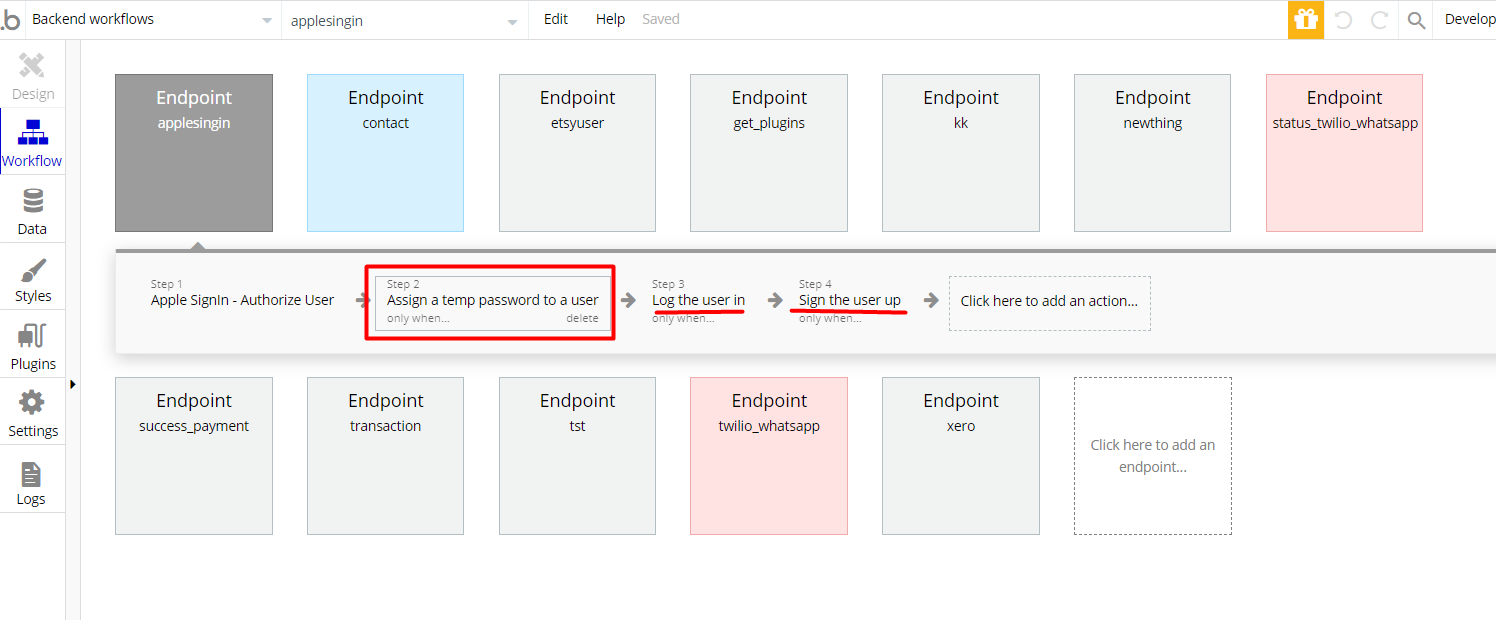This screenshot has width=1496, height=620.
Task: Select the kk endpoint box
Action: [x=961, y=153]
